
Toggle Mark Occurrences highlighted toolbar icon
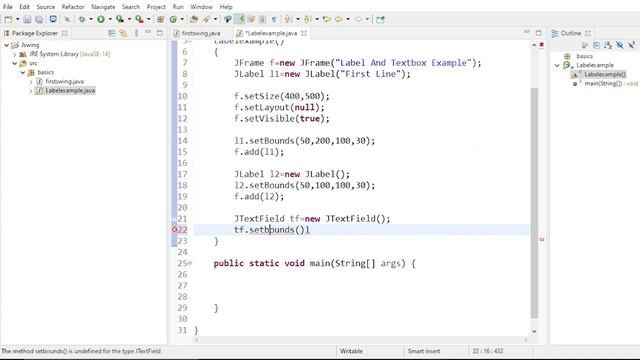[241, 19]
